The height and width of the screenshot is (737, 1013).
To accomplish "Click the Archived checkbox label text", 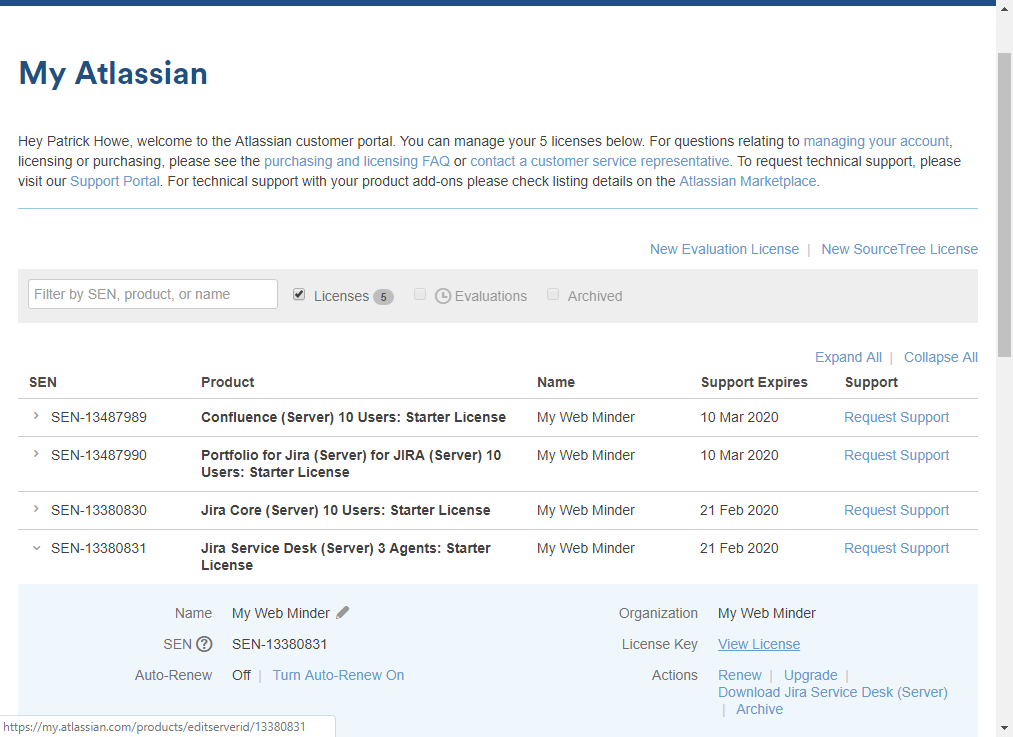I will click(595, 296).
